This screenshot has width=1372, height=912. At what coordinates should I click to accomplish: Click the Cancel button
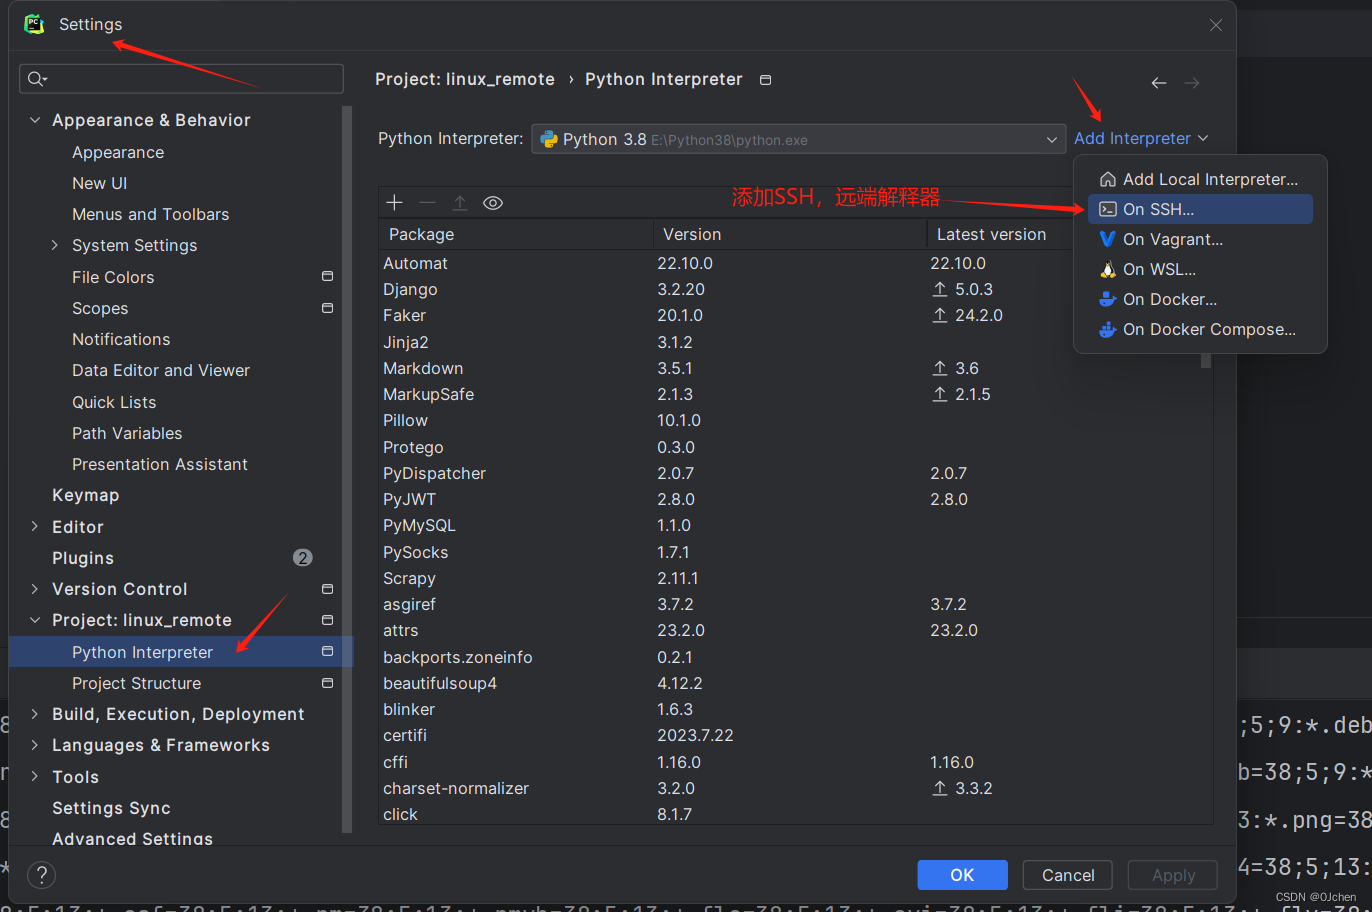1068,875
